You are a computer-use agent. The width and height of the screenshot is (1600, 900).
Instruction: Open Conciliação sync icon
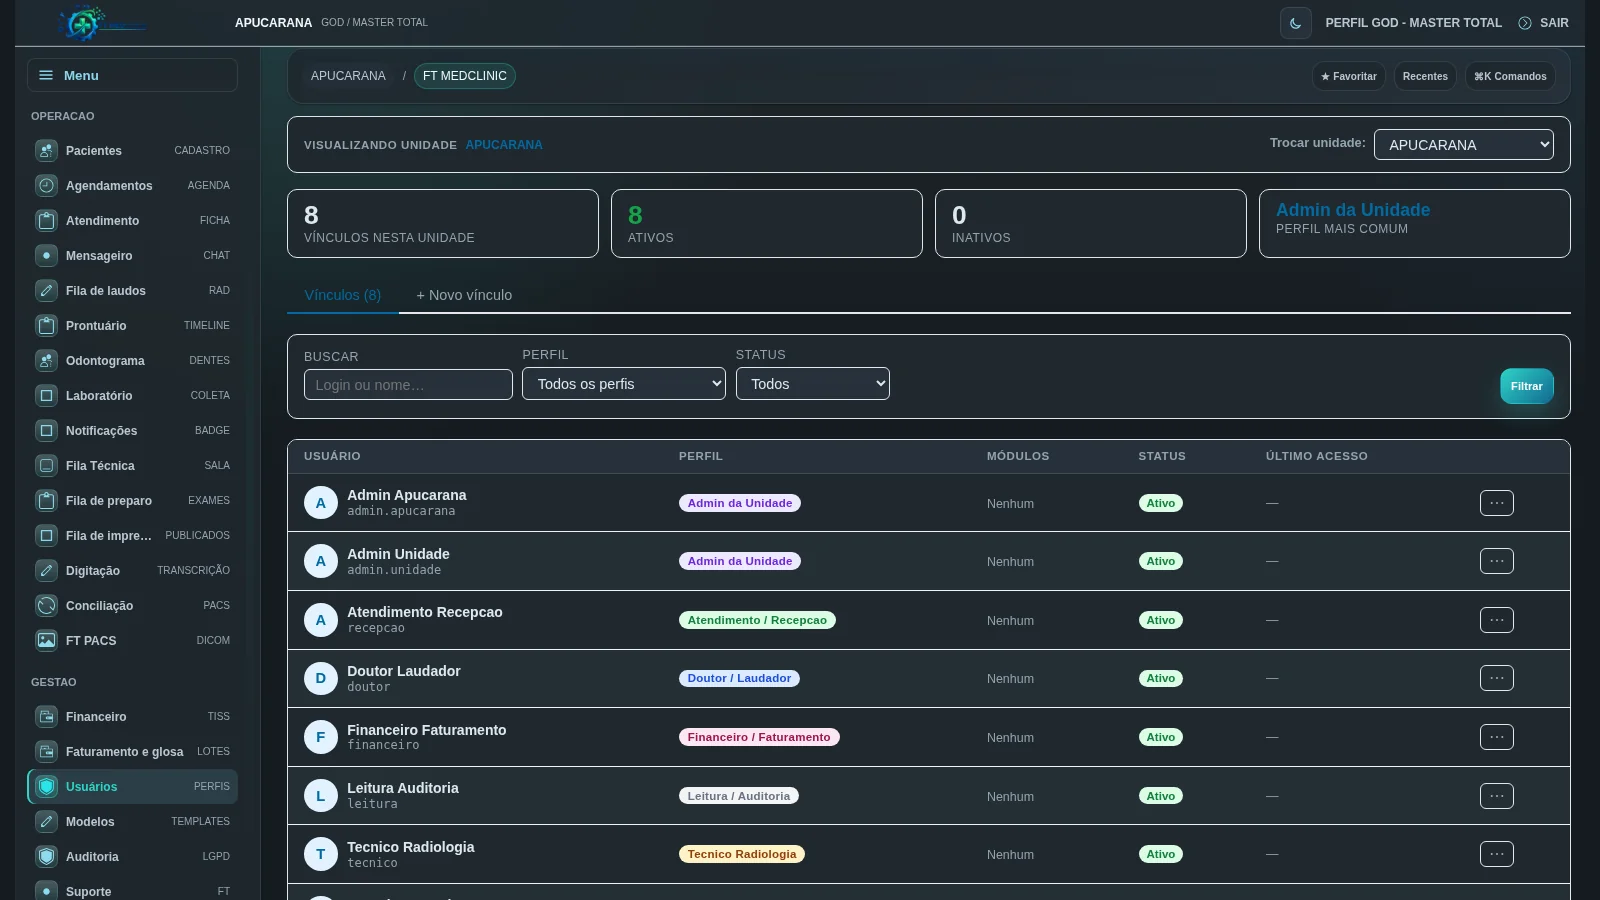pos(46,606)
